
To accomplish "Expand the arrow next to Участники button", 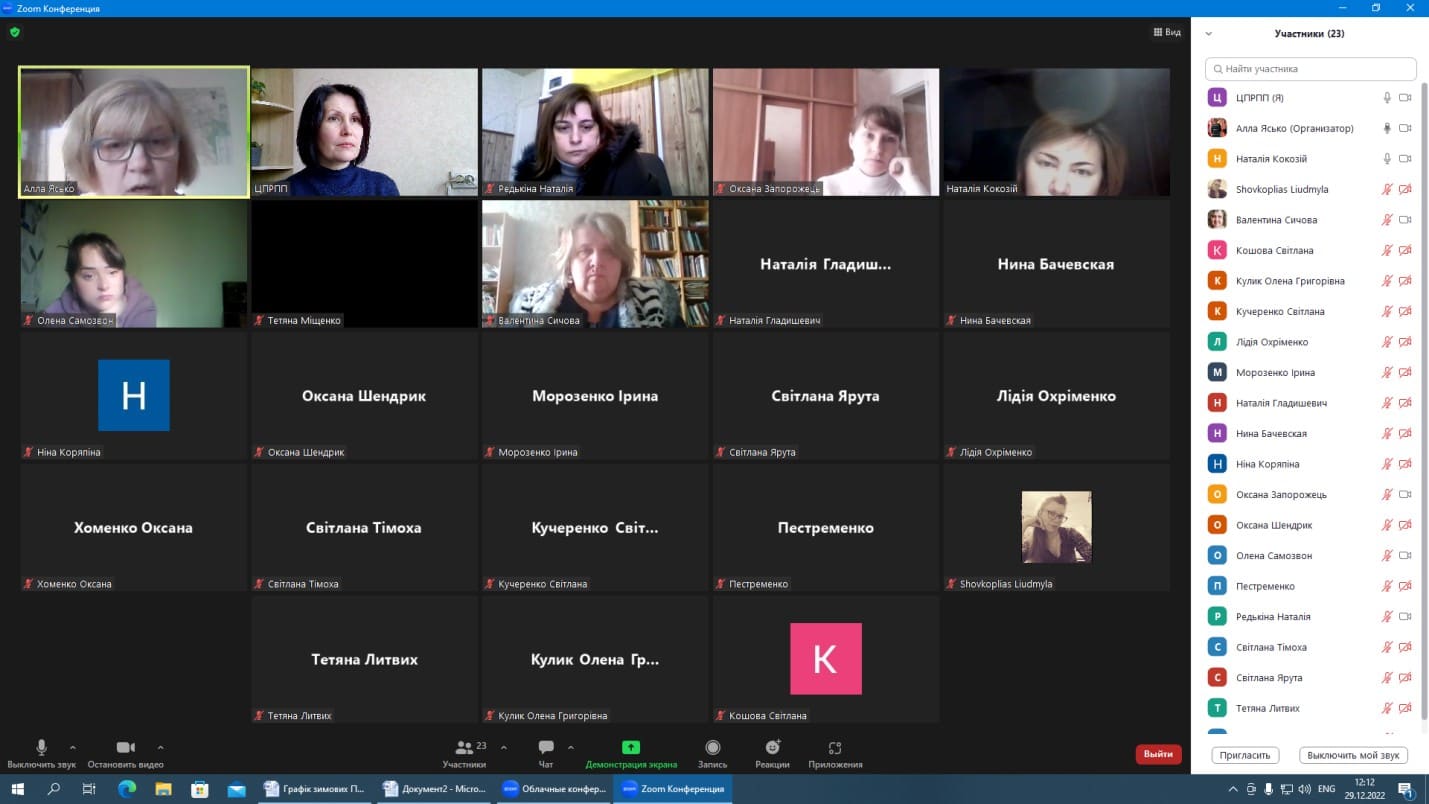I will tap(503, 747).
